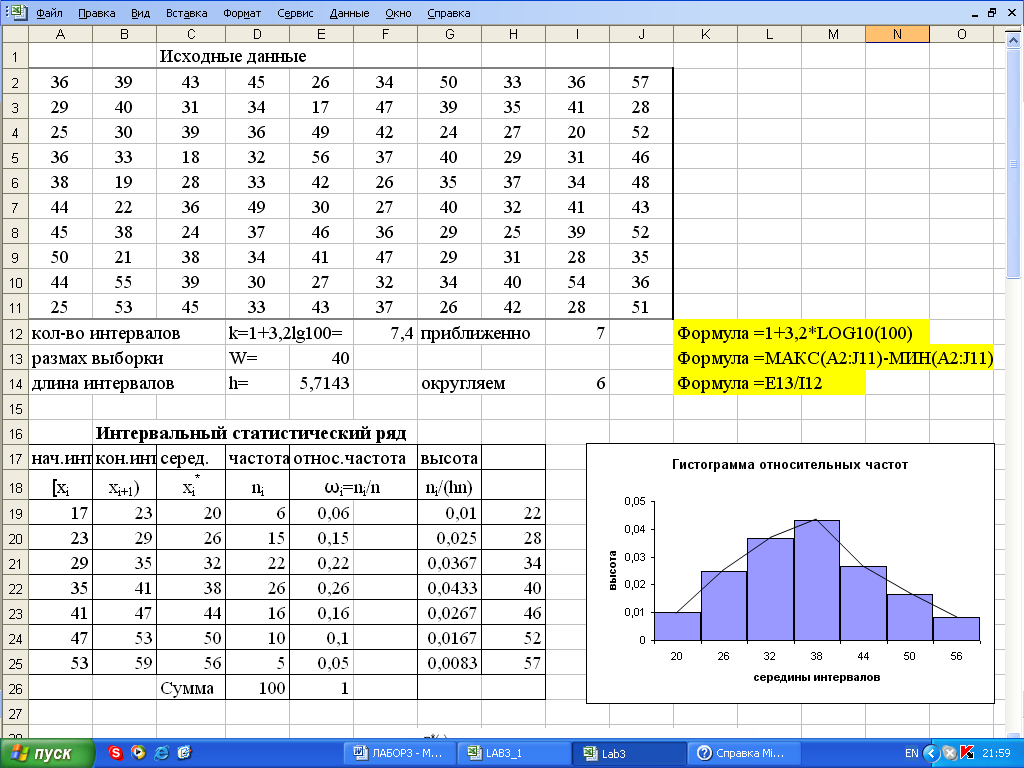Select cell with value 0,26
The image size is (1024, 768).
click(x=321, y=588)
